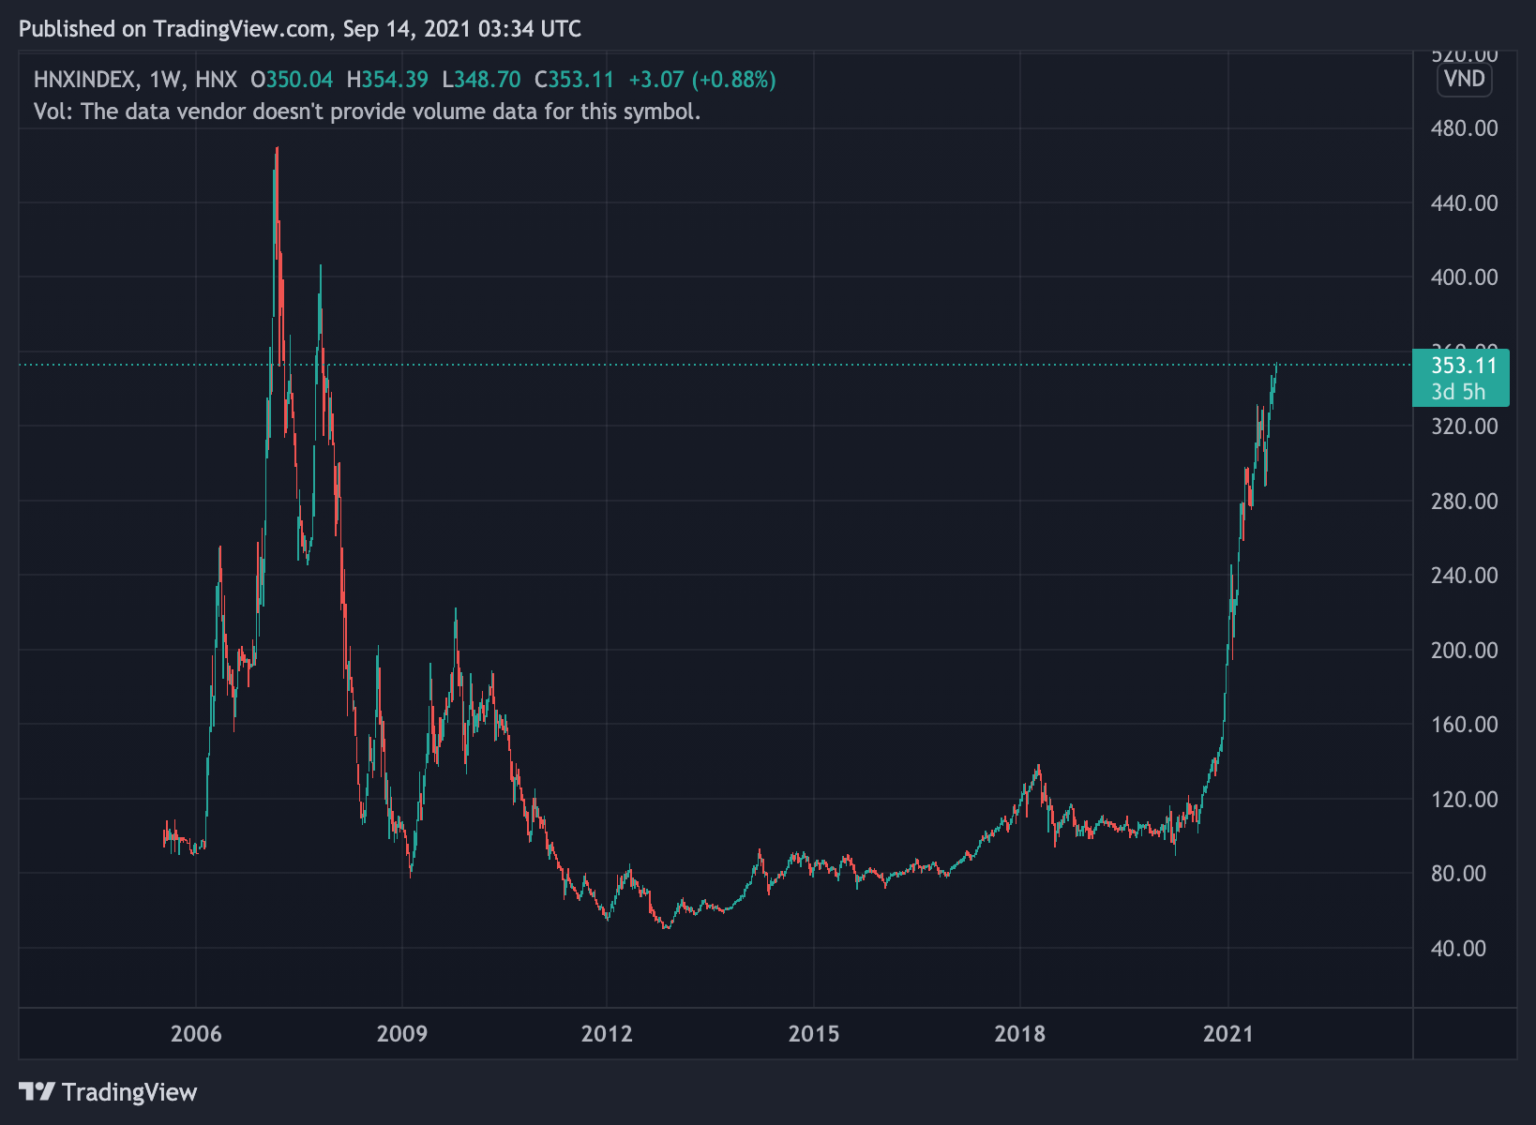Select the 1W interval label
1536x1125 pixels.
point(165,80)
